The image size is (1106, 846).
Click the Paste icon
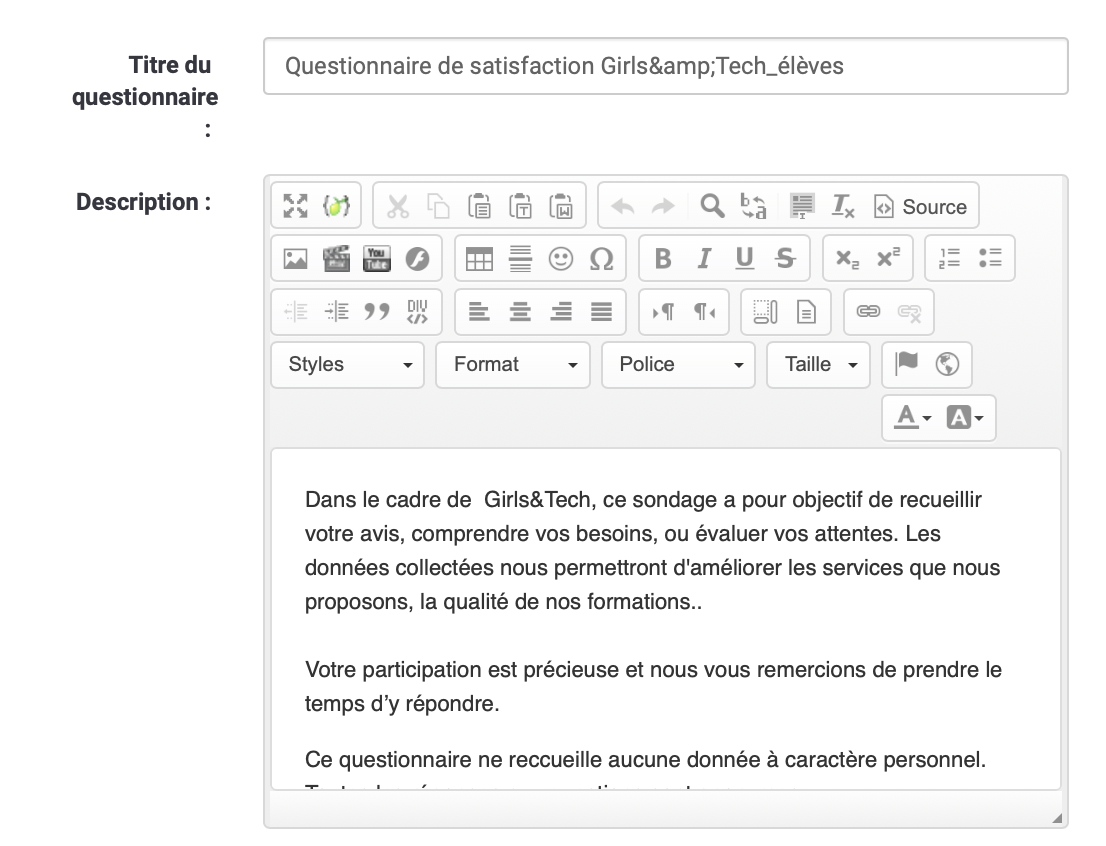coord(479,206)
